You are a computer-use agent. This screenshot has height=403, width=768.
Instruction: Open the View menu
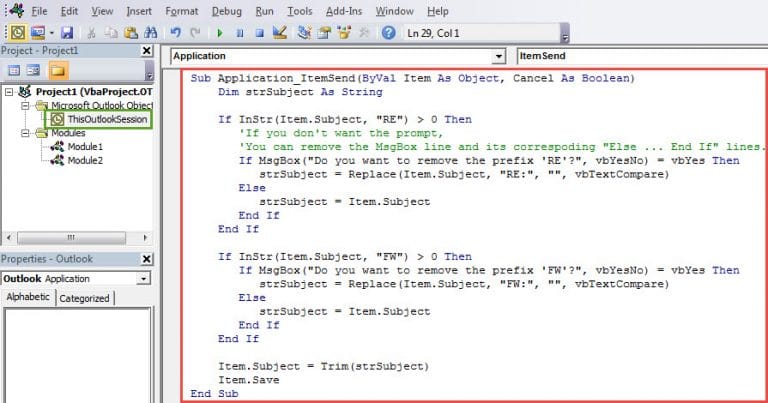(102, 11)
